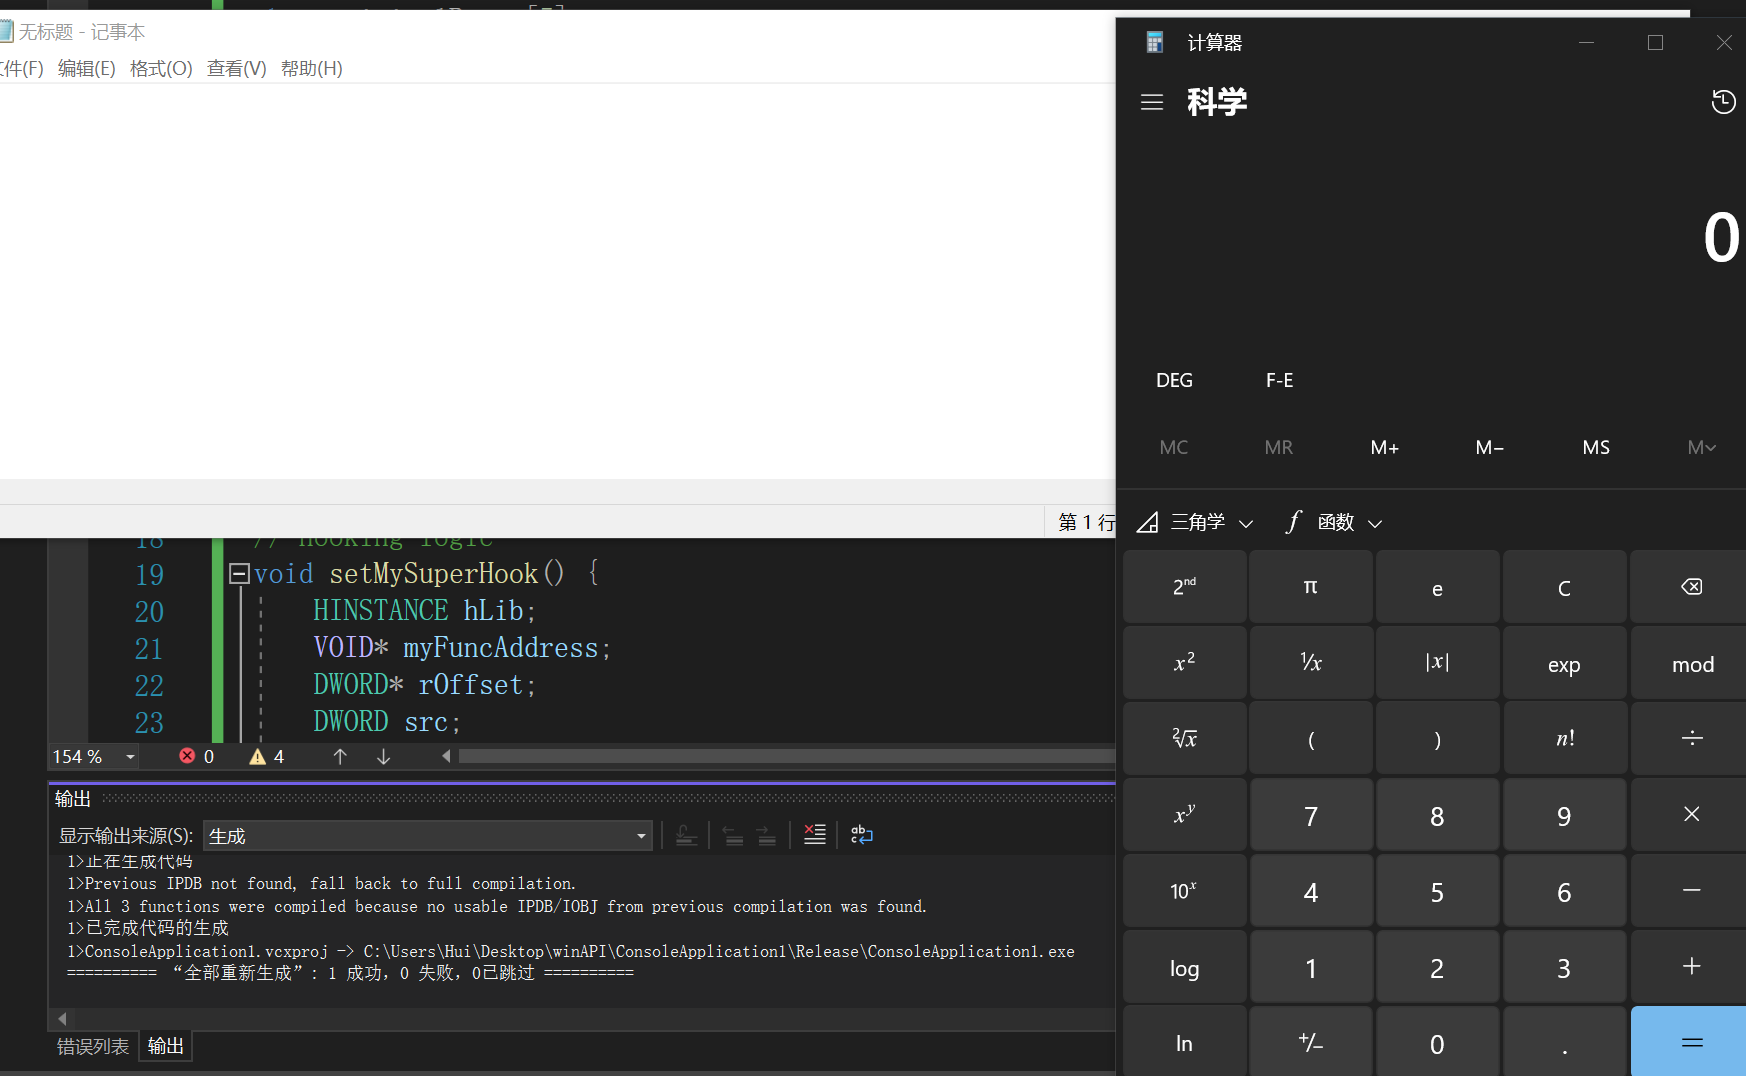
Task: Click the C clear button
Action: tap(1564, 587)
